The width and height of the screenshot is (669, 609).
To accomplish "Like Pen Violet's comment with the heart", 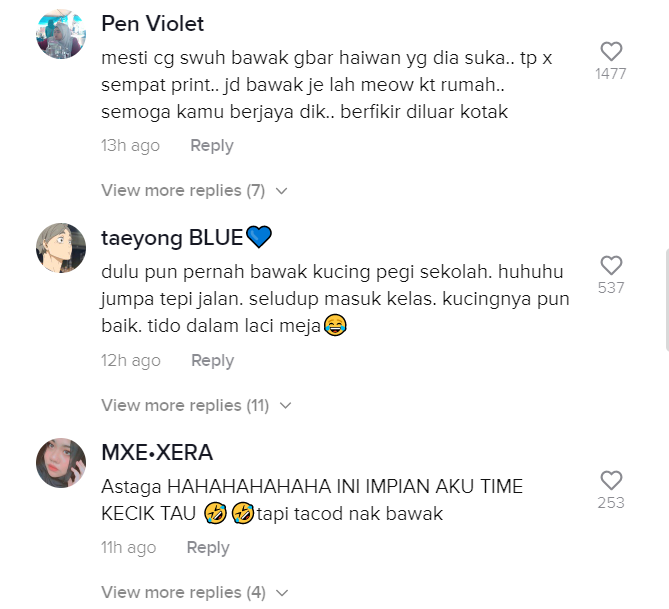I will 611,52.
